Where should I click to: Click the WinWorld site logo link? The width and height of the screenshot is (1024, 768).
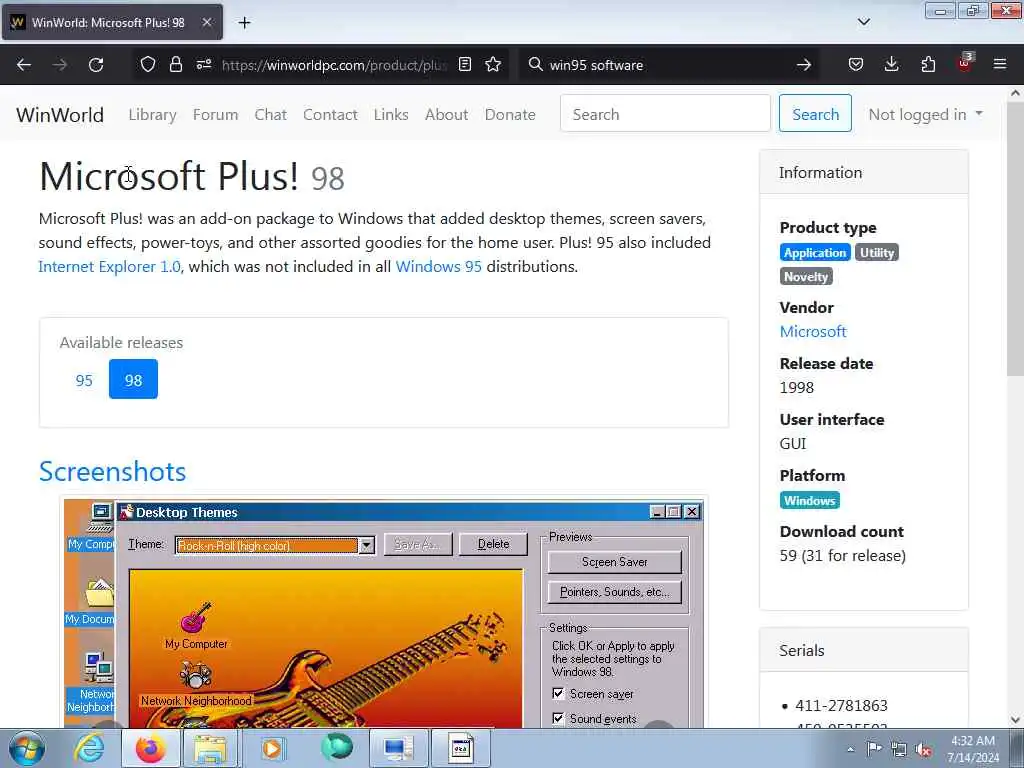[x=60, y=114]
